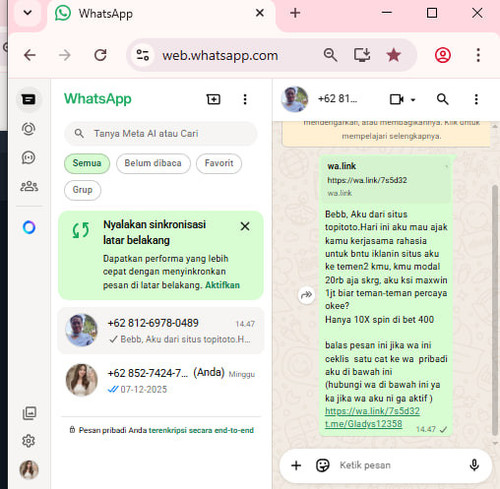Viewport: 500px width, 489px height.
Task: Open Communities icon in sidebar
Action: (x=29, y=186)
